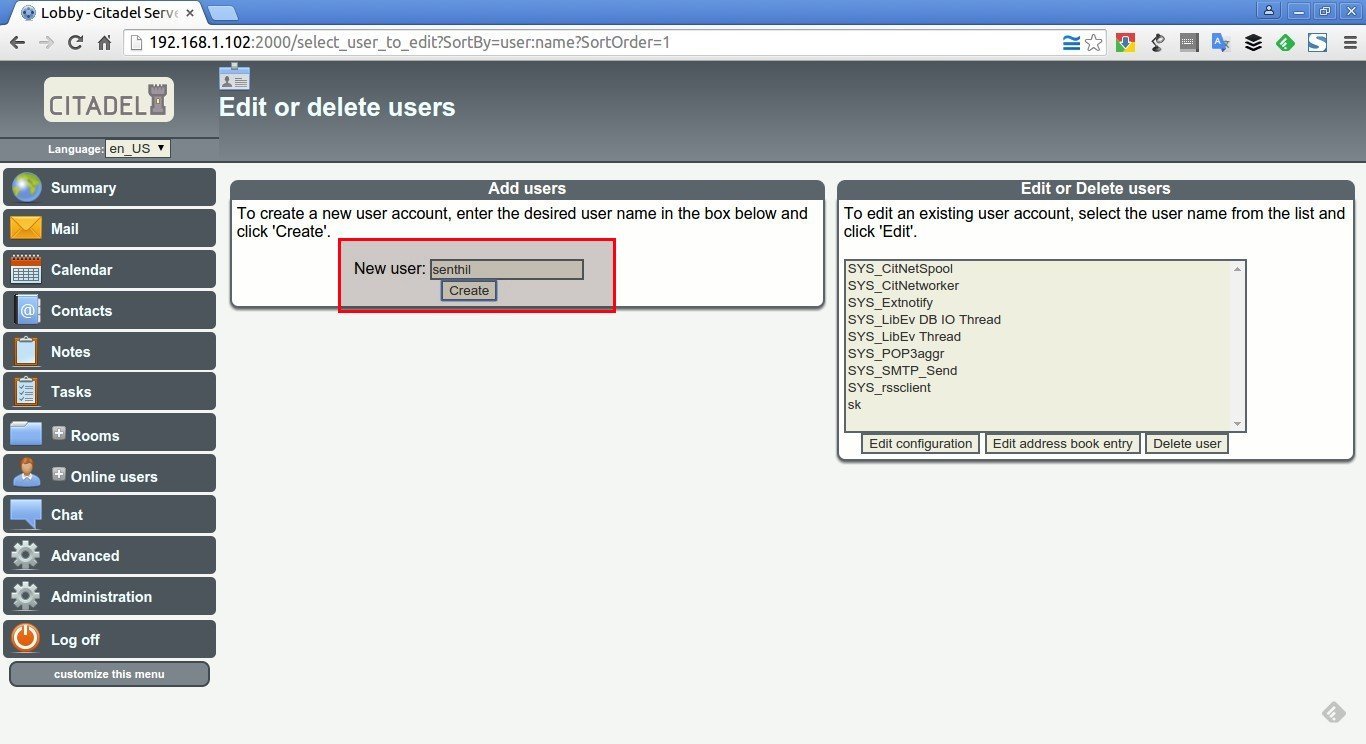Click the user list scrollbar down arrow
1366x744 pixels.
point(1237,424)
